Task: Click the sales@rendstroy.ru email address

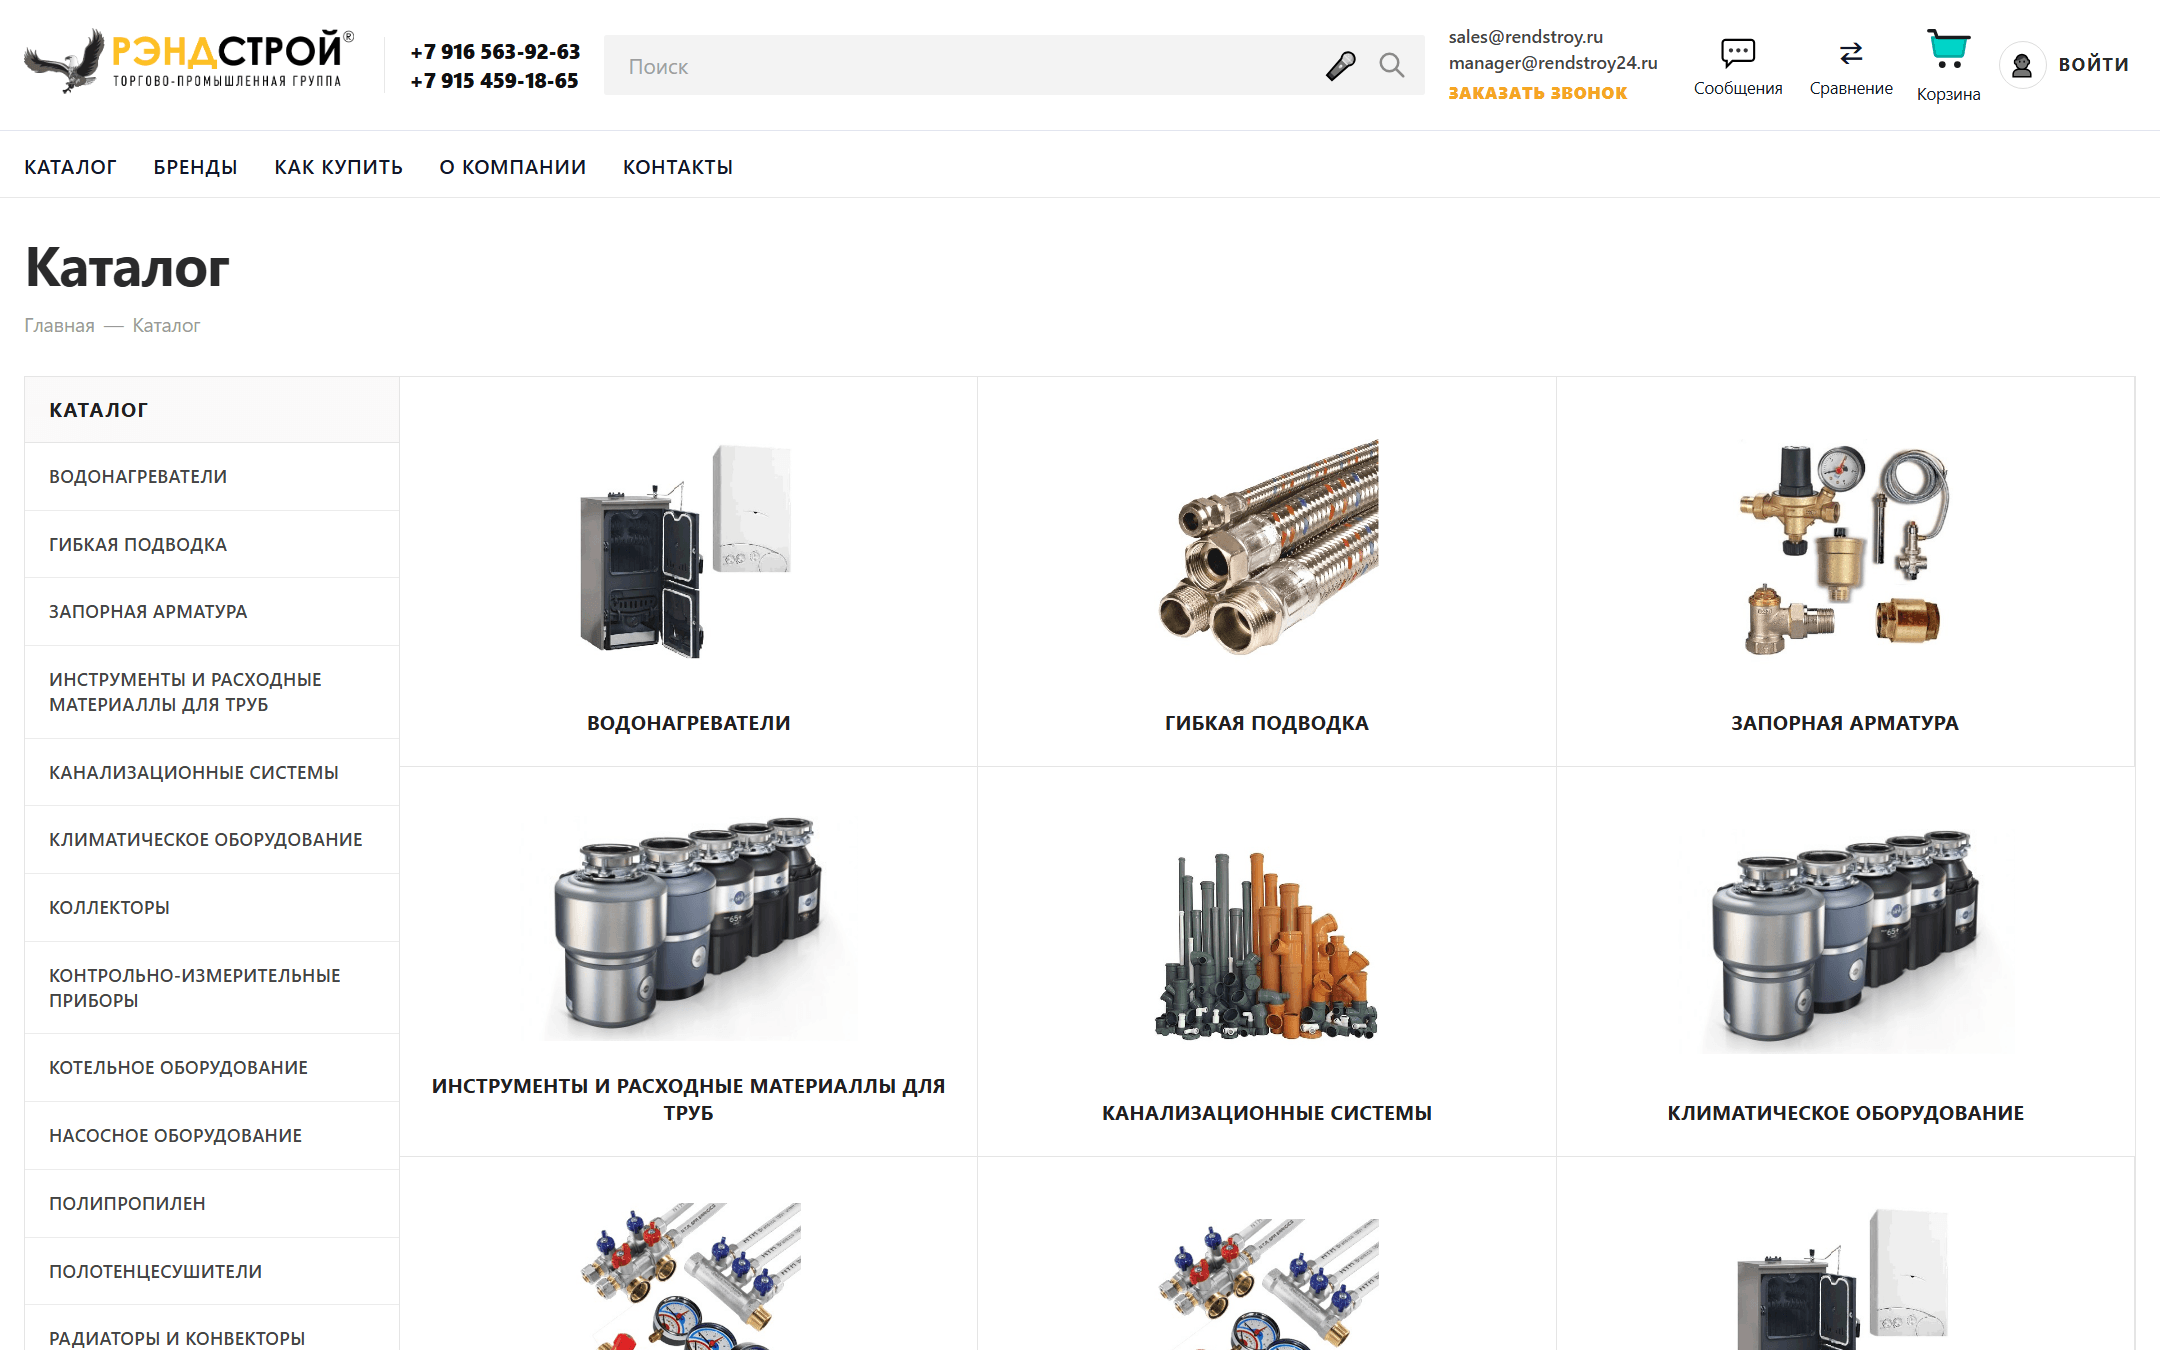Action: [x=1526, y=37]
